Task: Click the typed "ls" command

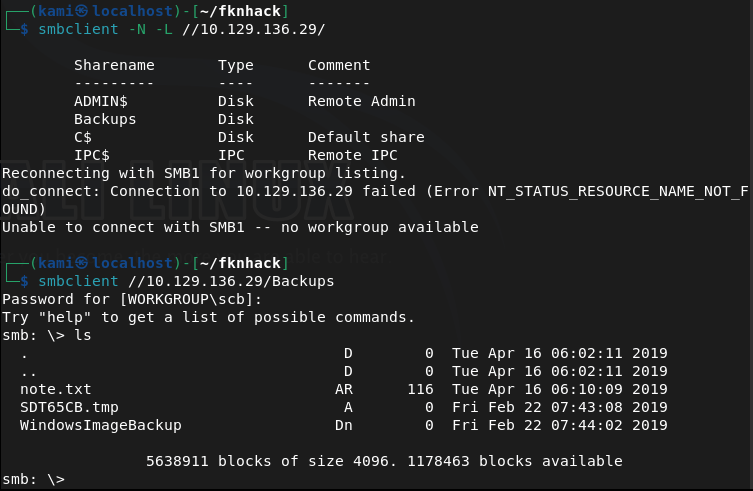Action: pos(83,335)
